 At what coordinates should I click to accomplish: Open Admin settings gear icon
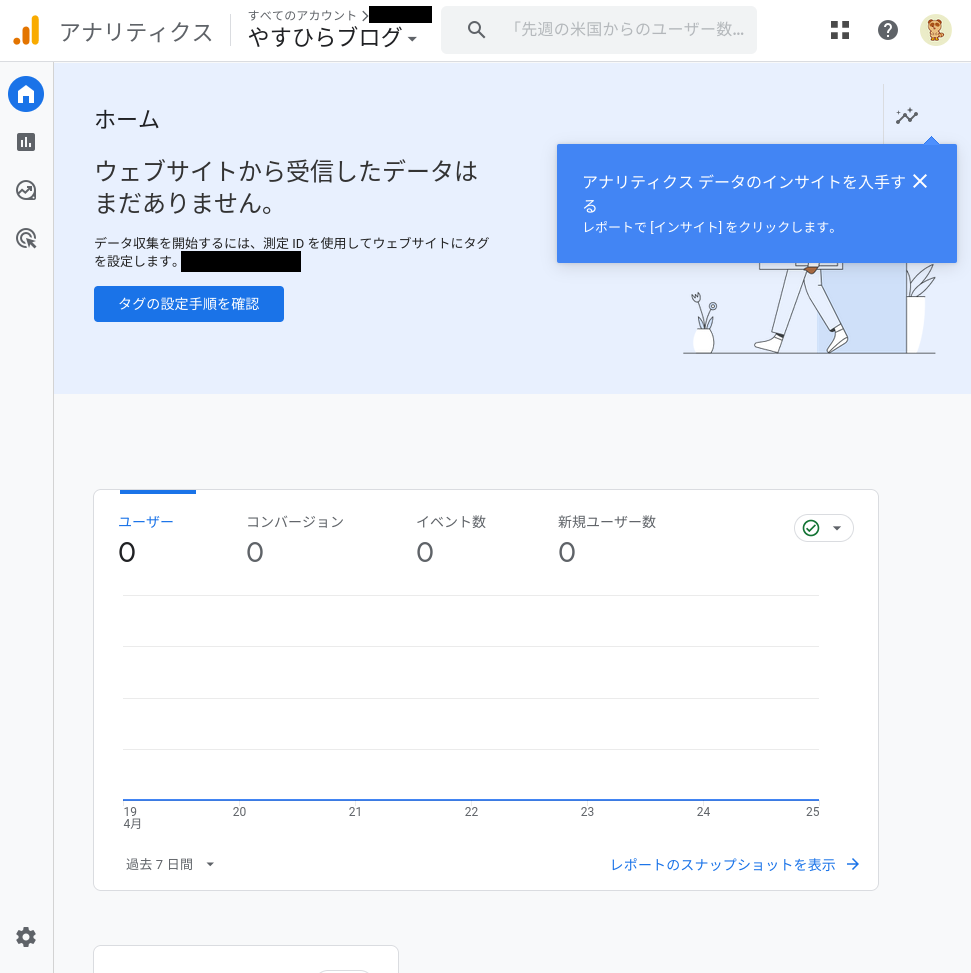[x=26, y=937]
